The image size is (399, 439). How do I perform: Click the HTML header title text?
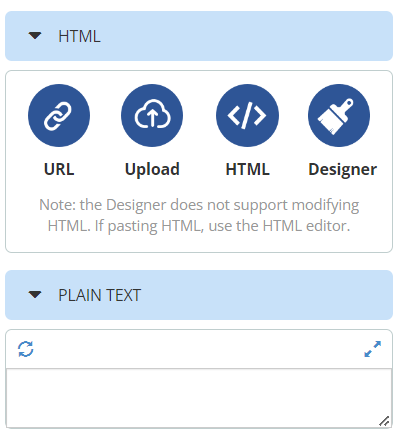pyautogui.click(x=79, y=36)
